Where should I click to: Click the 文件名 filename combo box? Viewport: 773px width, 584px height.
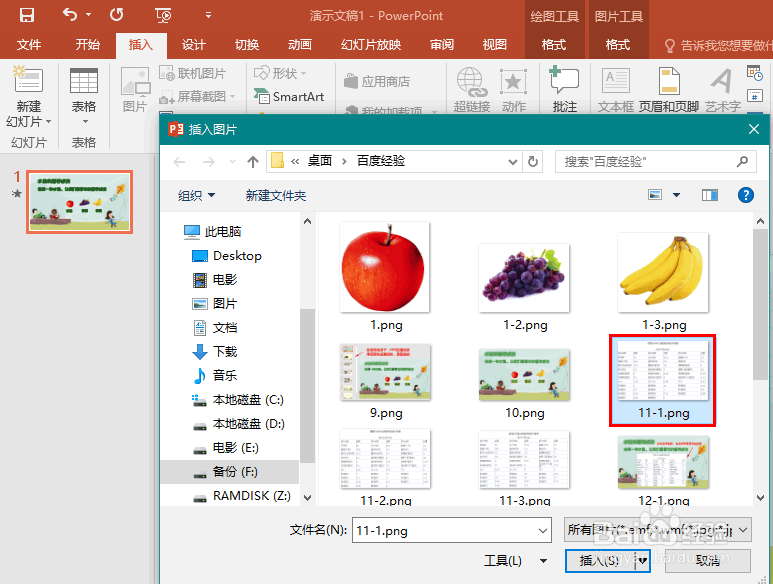coord(452,530)
